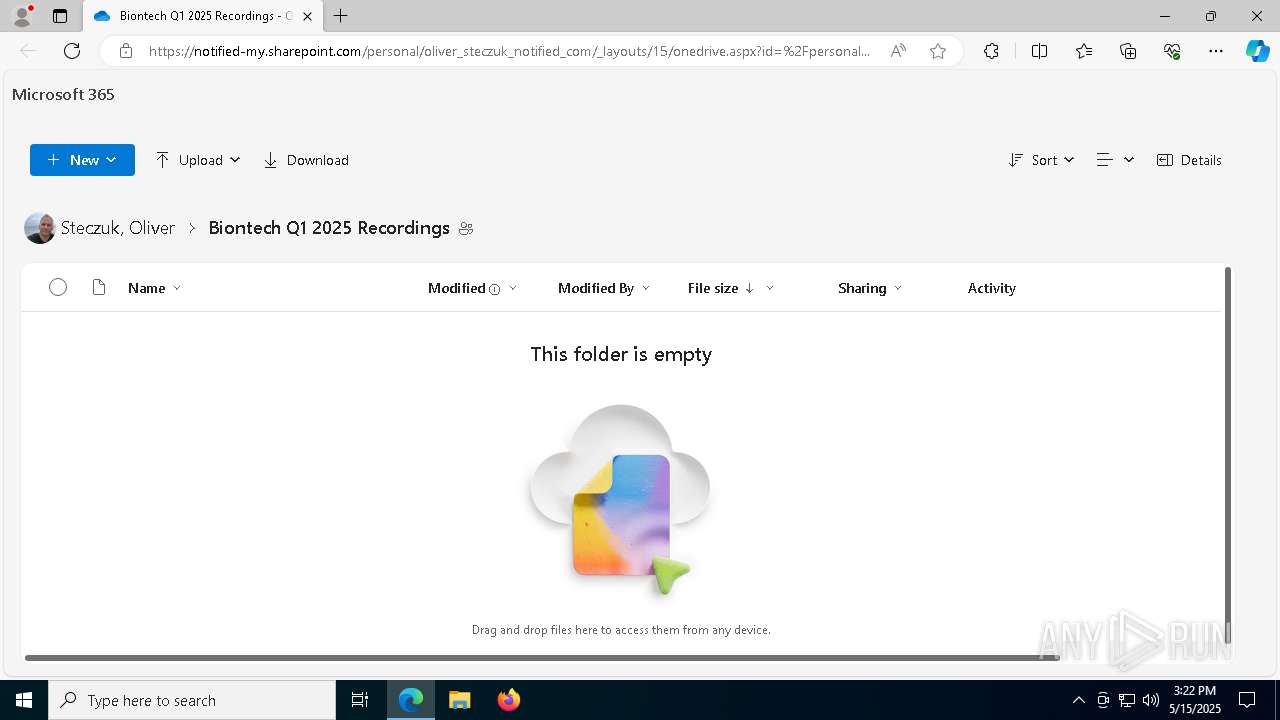1280x720 pixels.
Task: Open Task View from taskbar
Action: click(x=360, y=700)
